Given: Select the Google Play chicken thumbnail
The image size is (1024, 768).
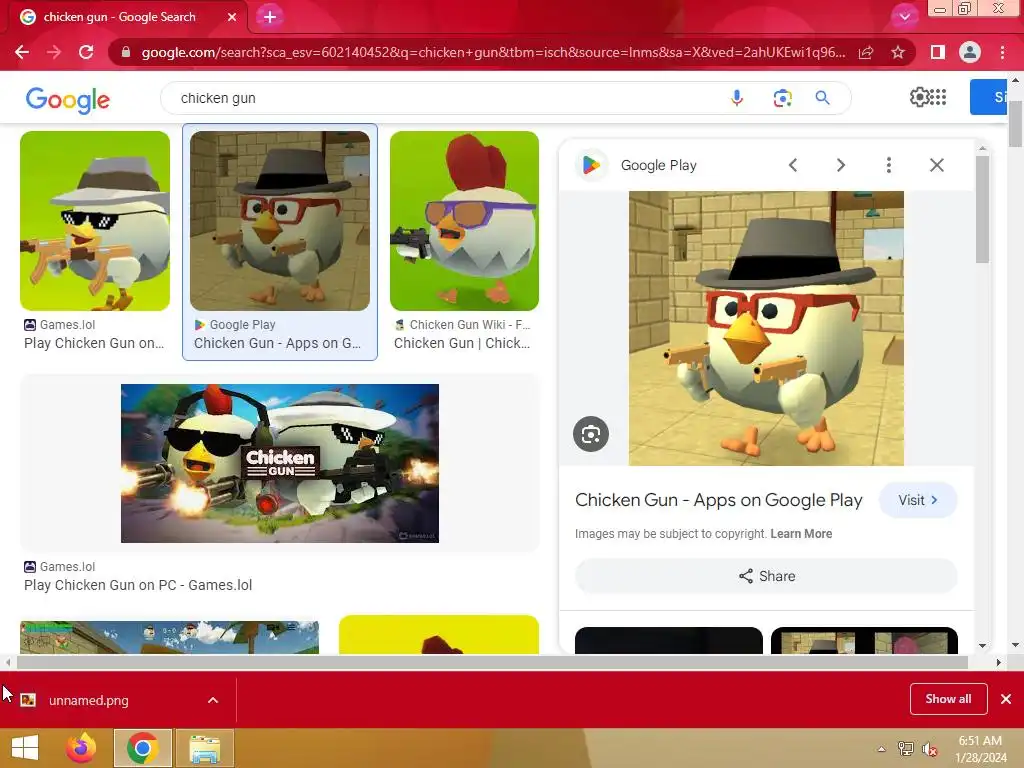Looking at the screenshot, I should click(280, 221).
